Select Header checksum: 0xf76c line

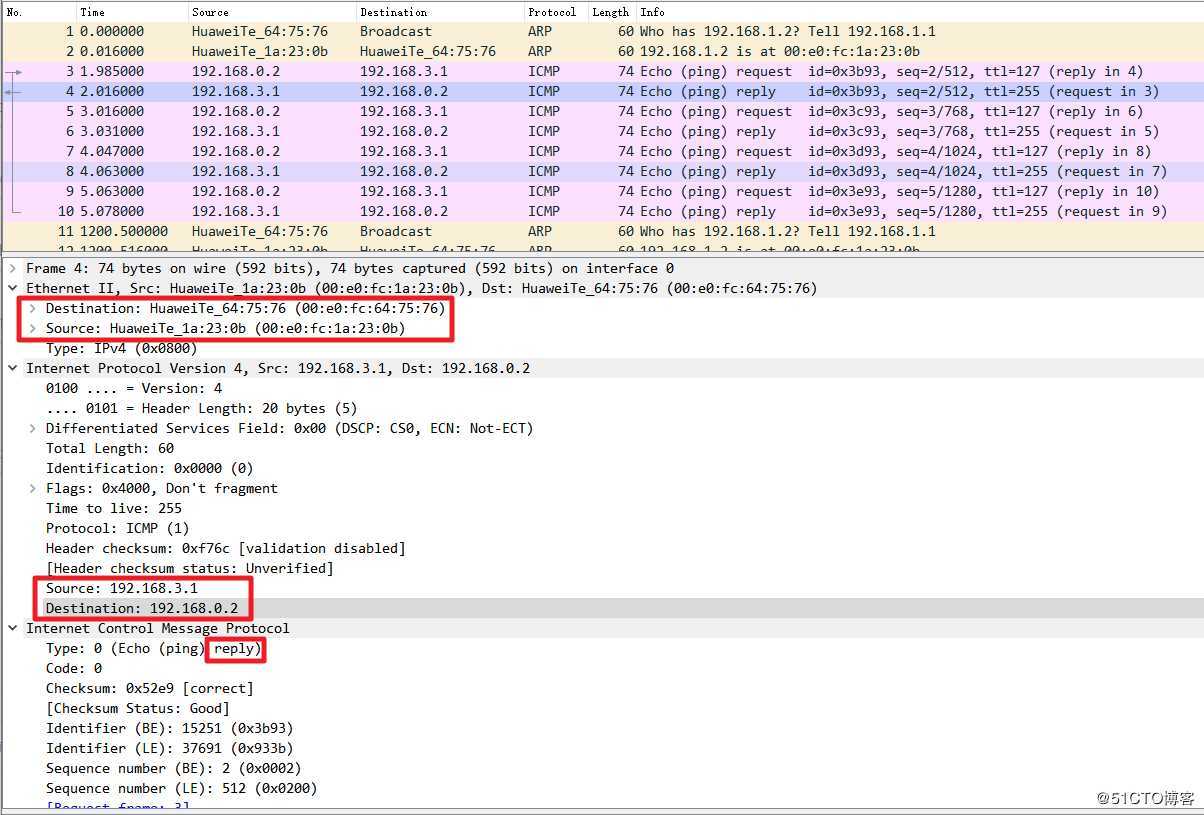click(226, 548)
